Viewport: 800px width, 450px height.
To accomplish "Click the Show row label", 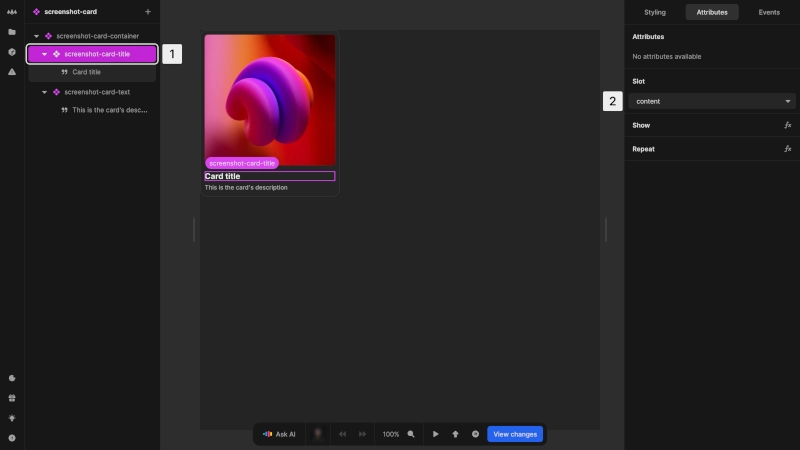I will pyautogui.click(x=641, y=126).
